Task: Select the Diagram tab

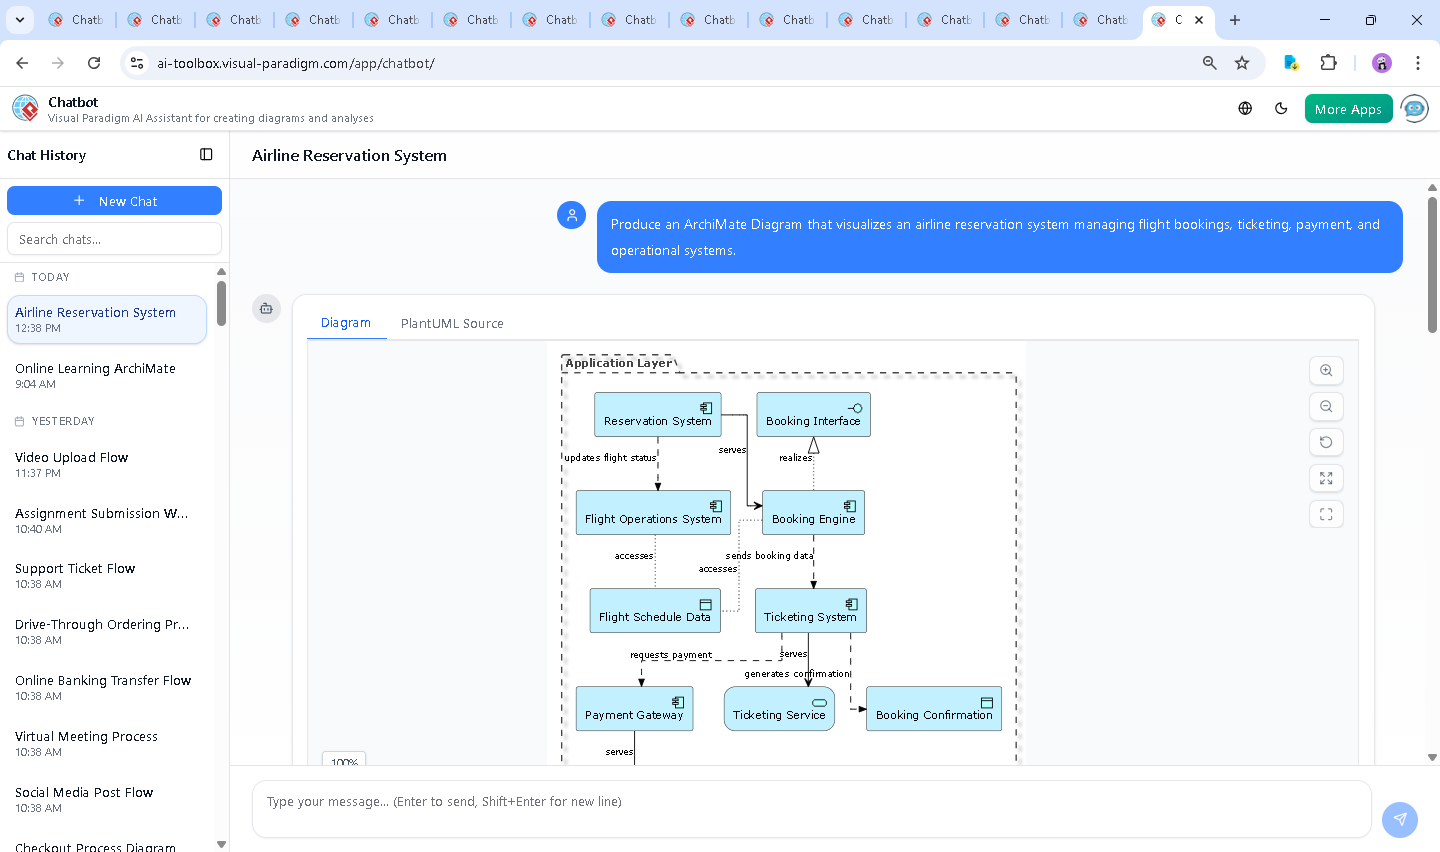Action: (346, 323)
